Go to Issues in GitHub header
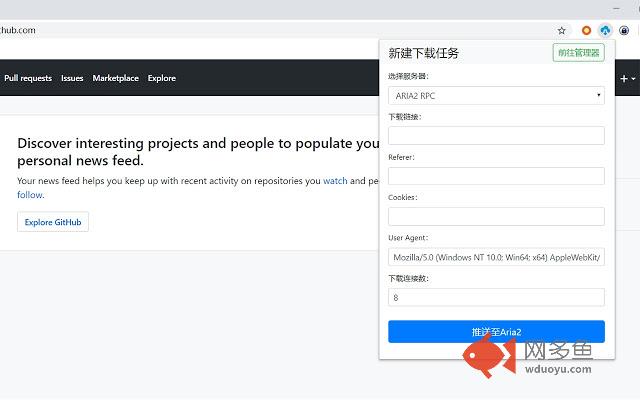The width and height of the screenshot is (640, 400). coord(72,78)
